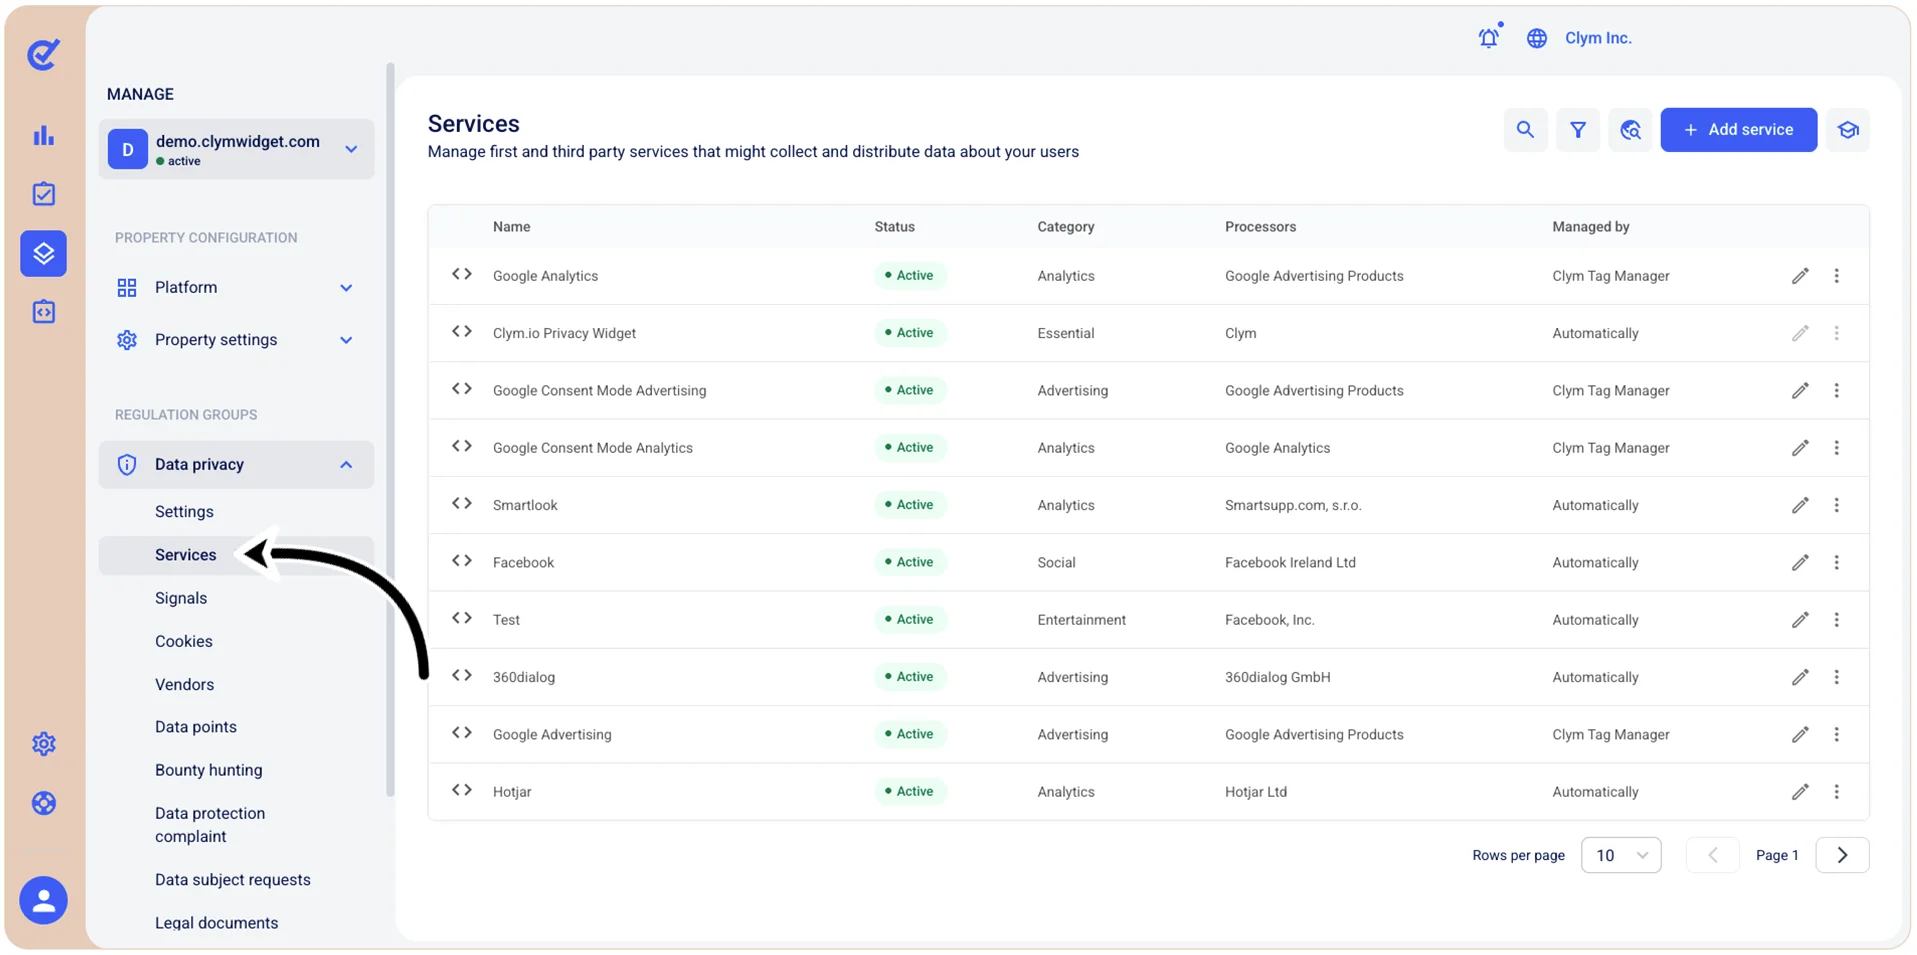Open the scan services magnifier-globe icon

pos(1630,130)
